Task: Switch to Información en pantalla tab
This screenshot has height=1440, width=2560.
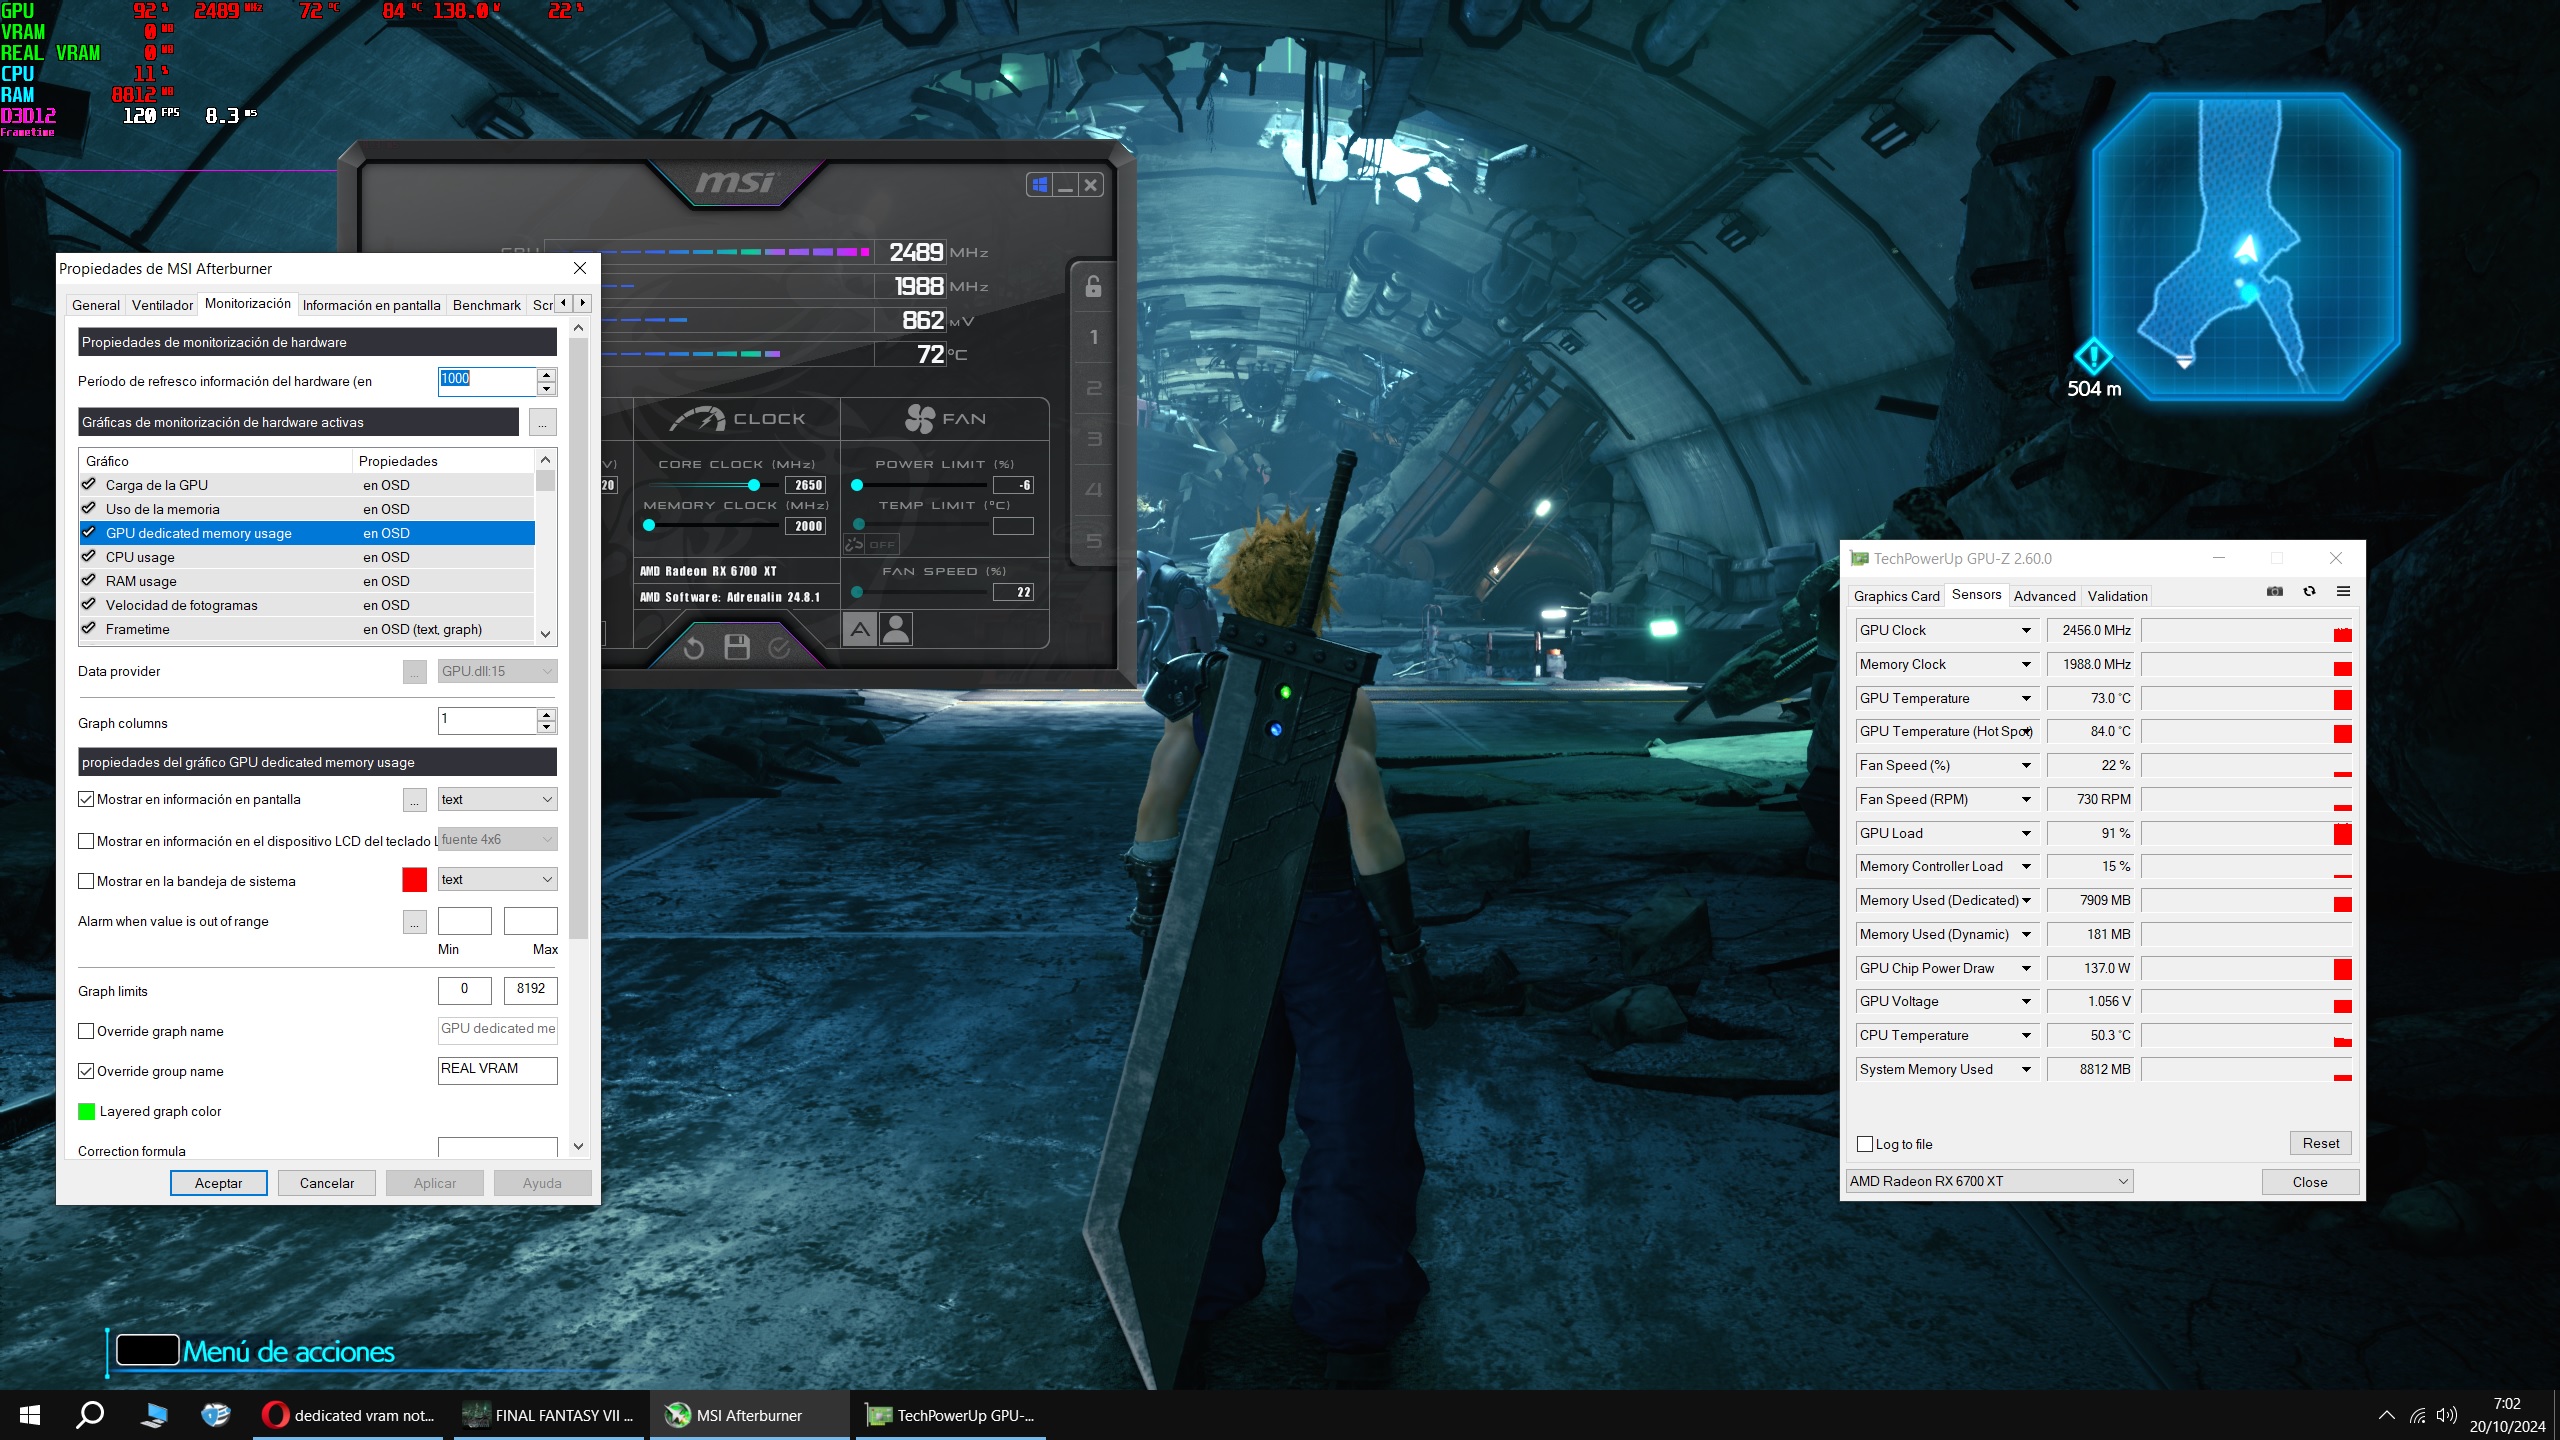Action: coord(371,305)
